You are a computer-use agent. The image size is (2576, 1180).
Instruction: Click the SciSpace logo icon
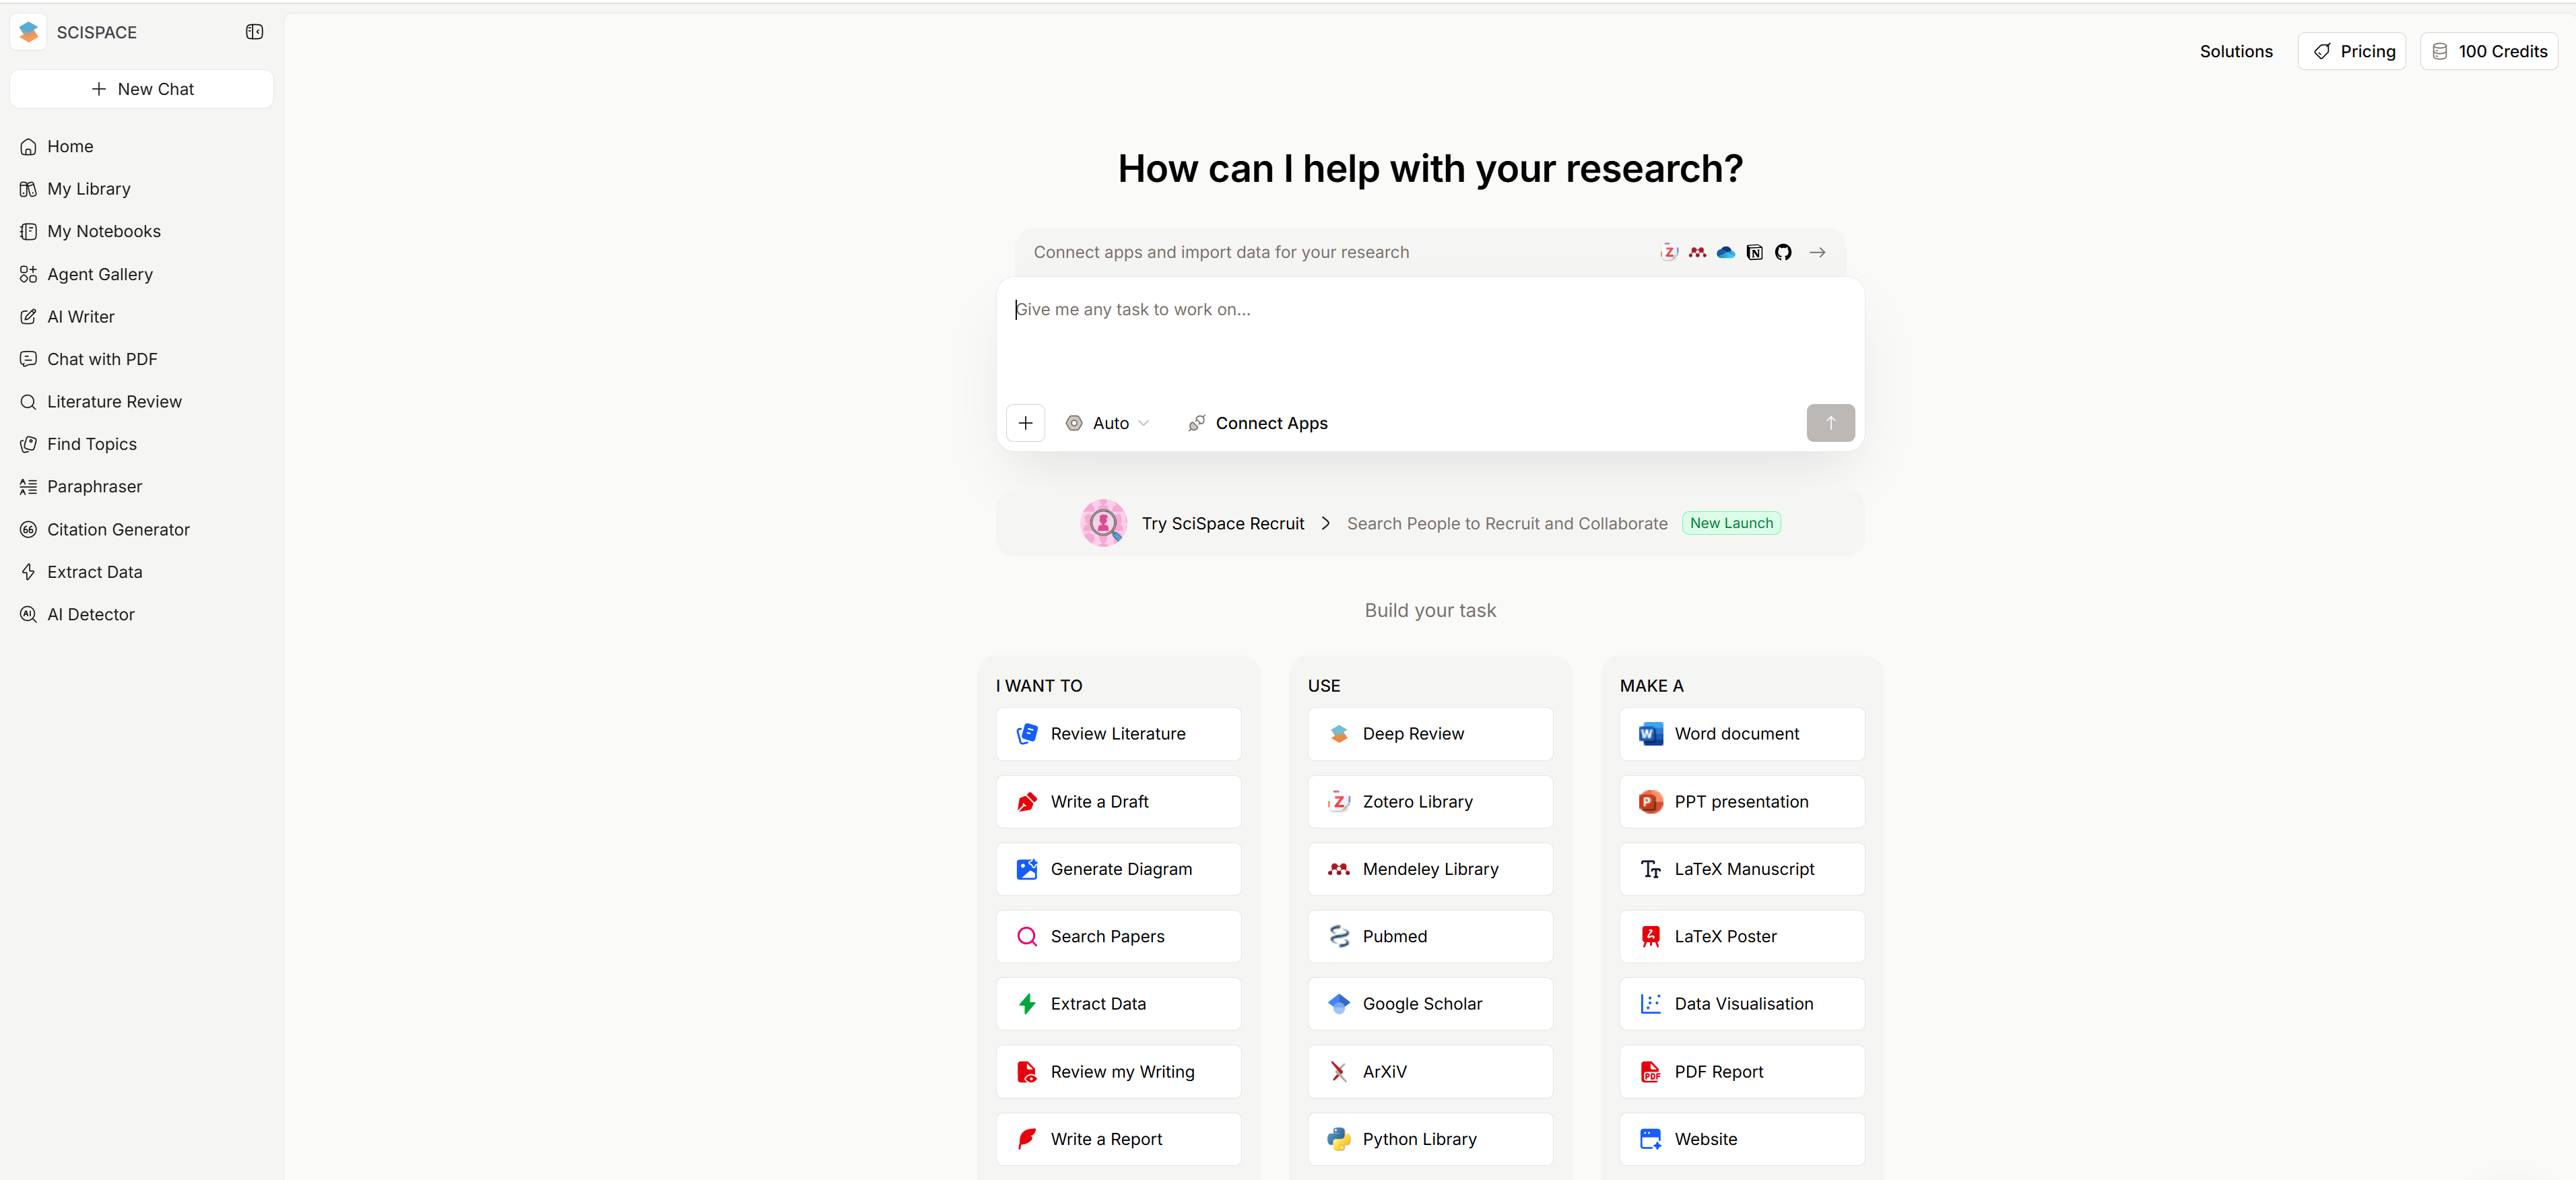[29, 32]
